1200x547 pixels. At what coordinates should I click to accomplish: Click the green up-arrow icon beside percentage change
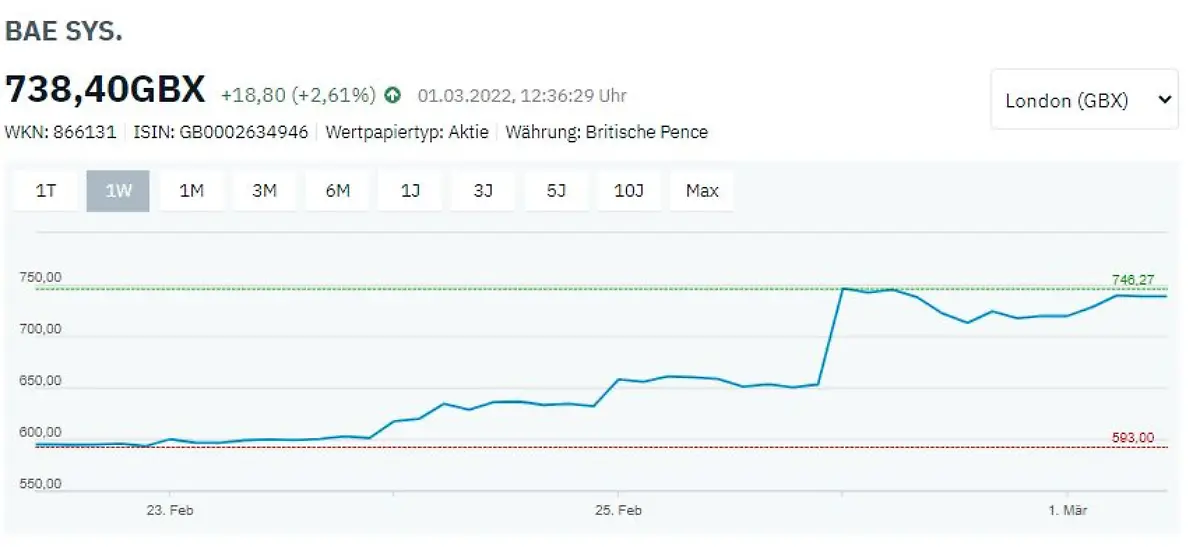pos(393,96)
